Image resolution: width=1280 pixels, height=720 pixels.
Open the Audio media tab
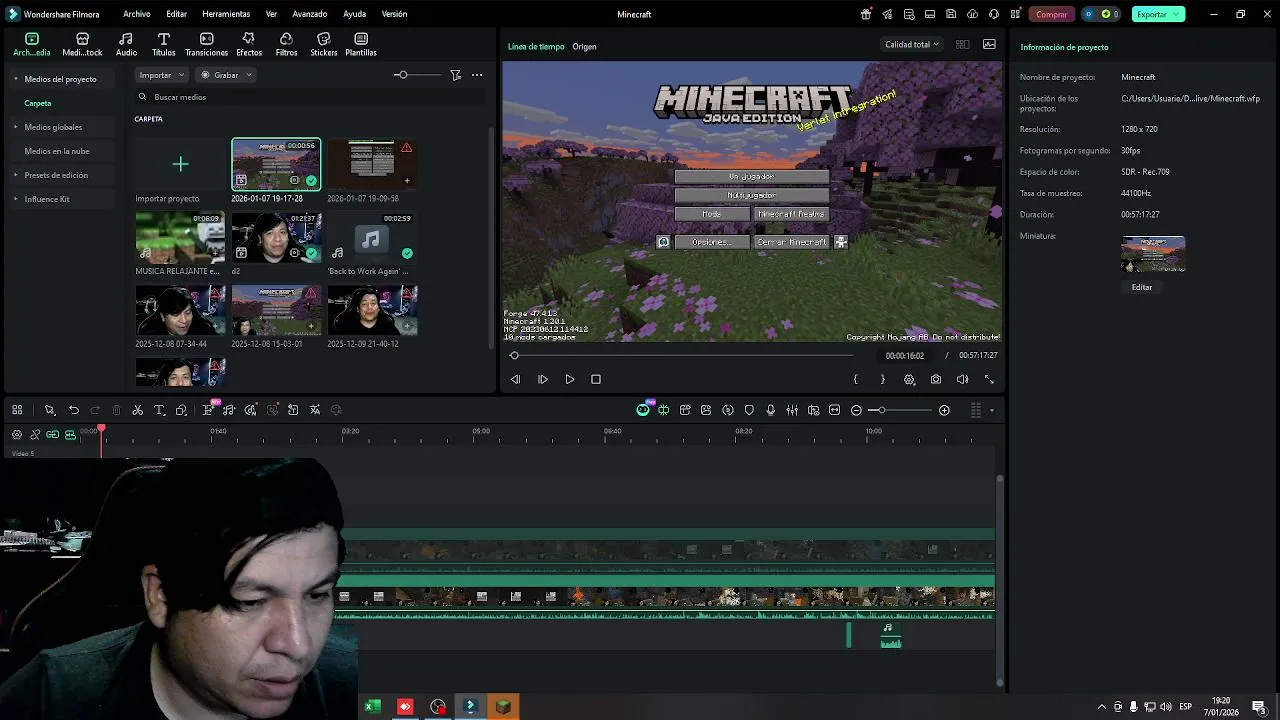click(126, 44)
